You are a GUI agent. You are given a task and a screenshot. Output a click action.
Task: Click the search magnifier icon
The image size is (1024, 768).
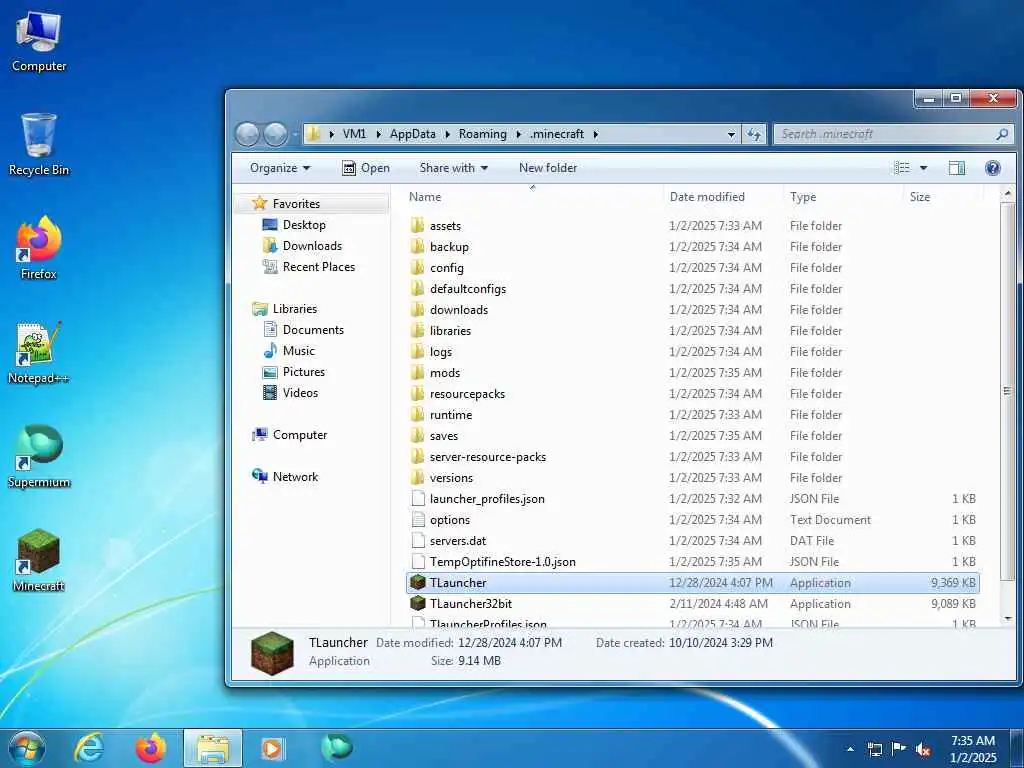click(x=1002, y=134)
